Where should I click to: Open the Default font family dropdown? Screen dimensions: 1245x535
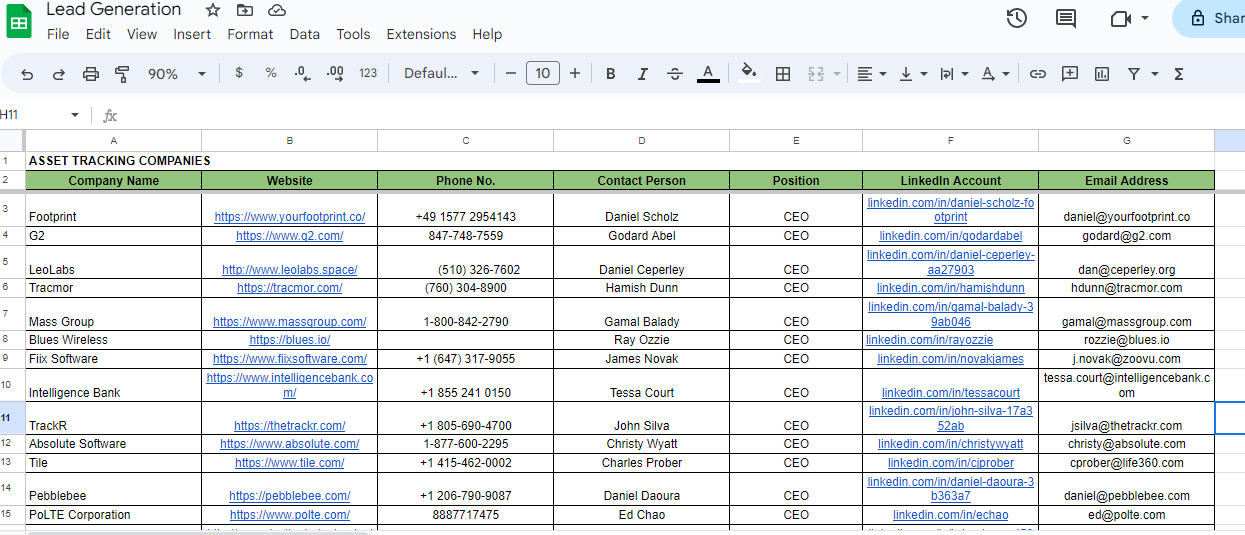pos(441,73)
